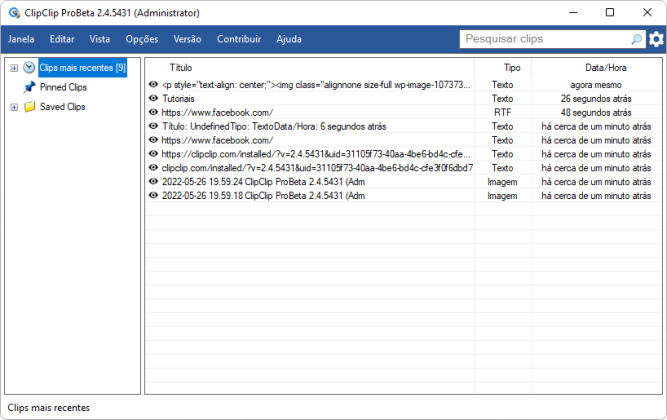Open the Vista menu

pos(100,39)
